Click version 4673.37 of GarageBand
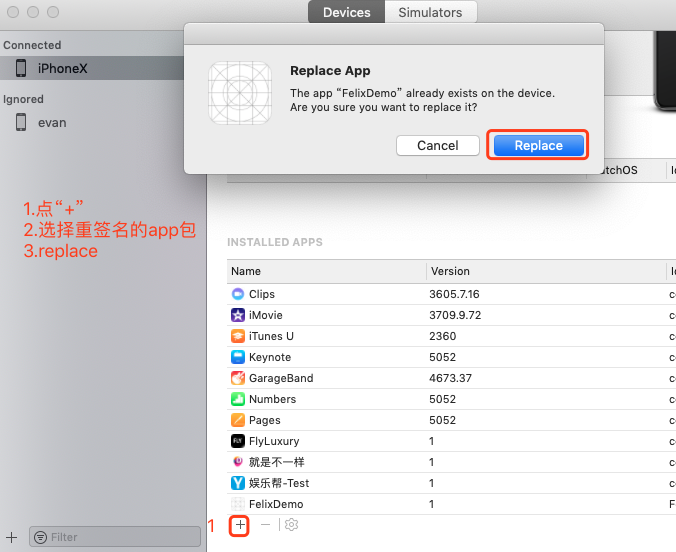Image resolution: width=676 pixels, height=552 pixels. [450, 378]
